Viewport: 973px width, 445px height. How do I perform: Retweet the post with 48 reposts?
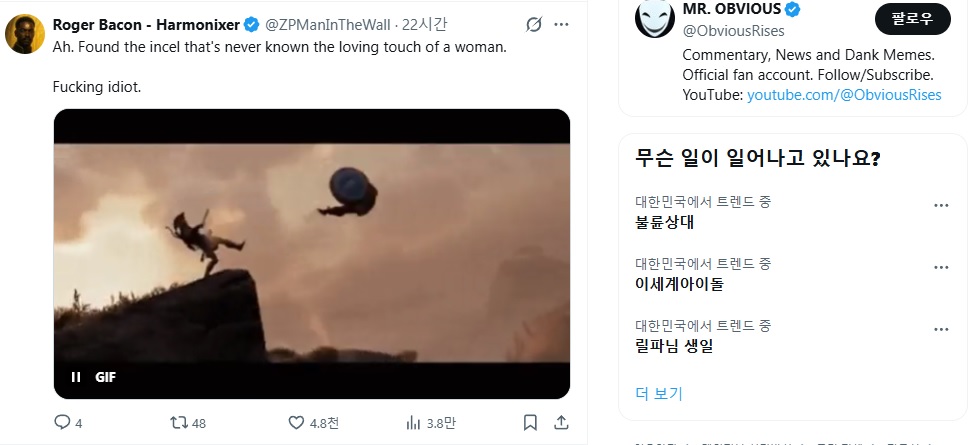coord(179,423)
